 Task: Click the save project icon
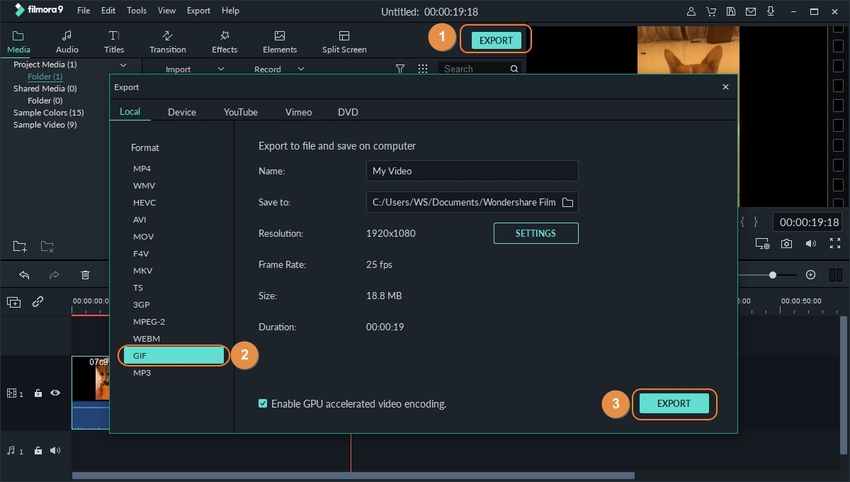click(731, 11)
